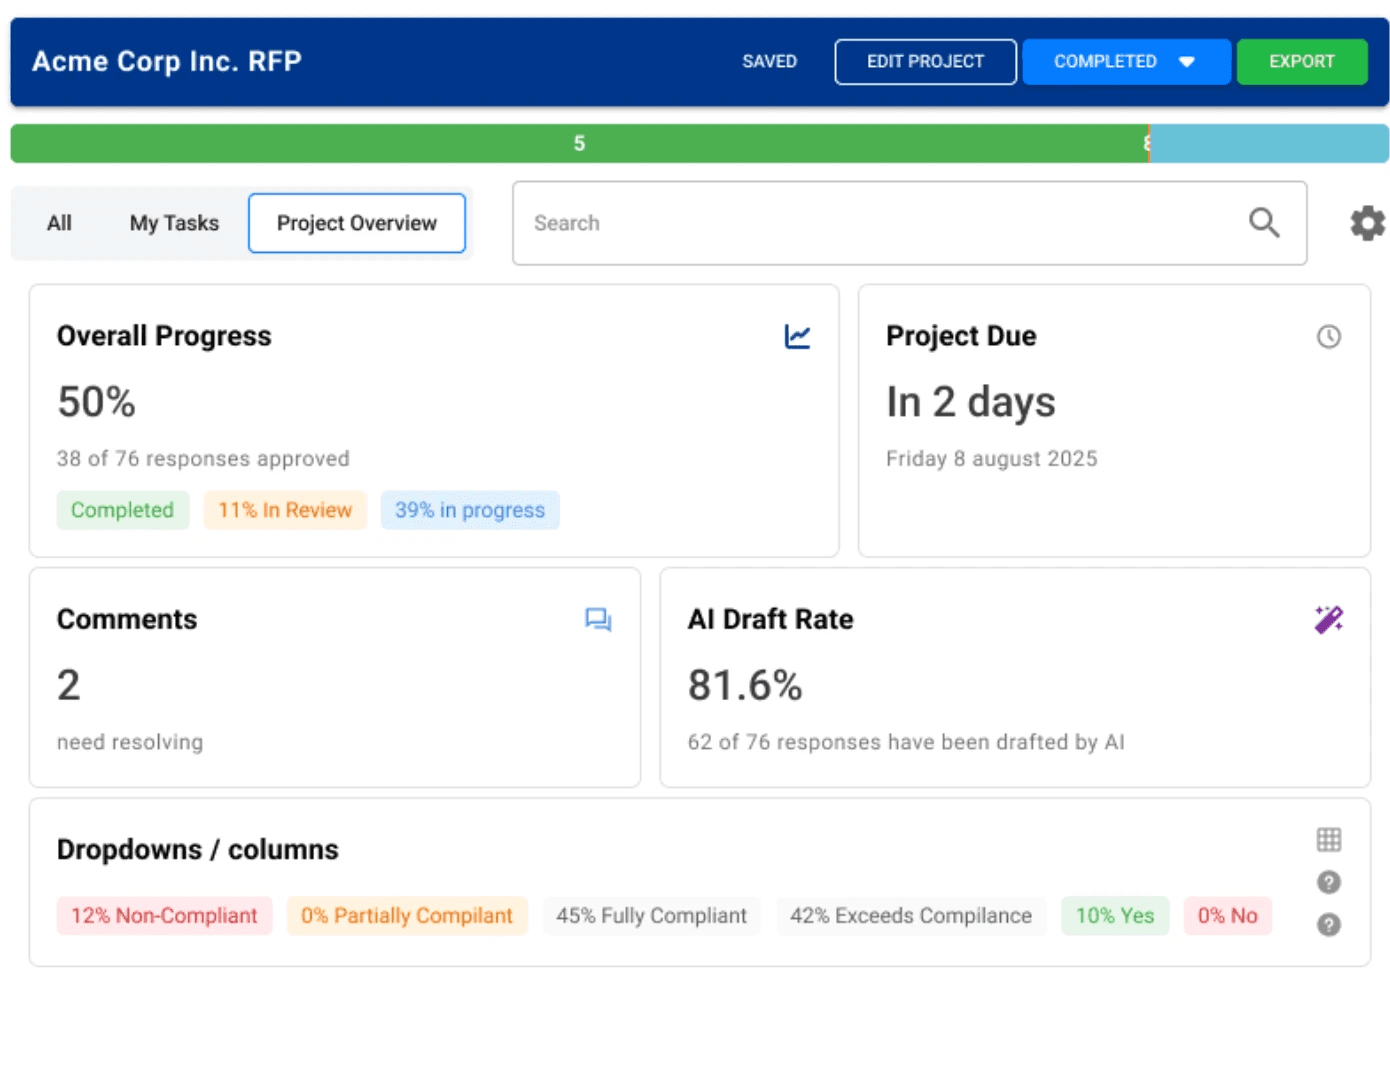Image resolution: width=1390 pixels, height=1074 pixels.
Task: Click the EDIT PROJECT button
Action: 925,62
